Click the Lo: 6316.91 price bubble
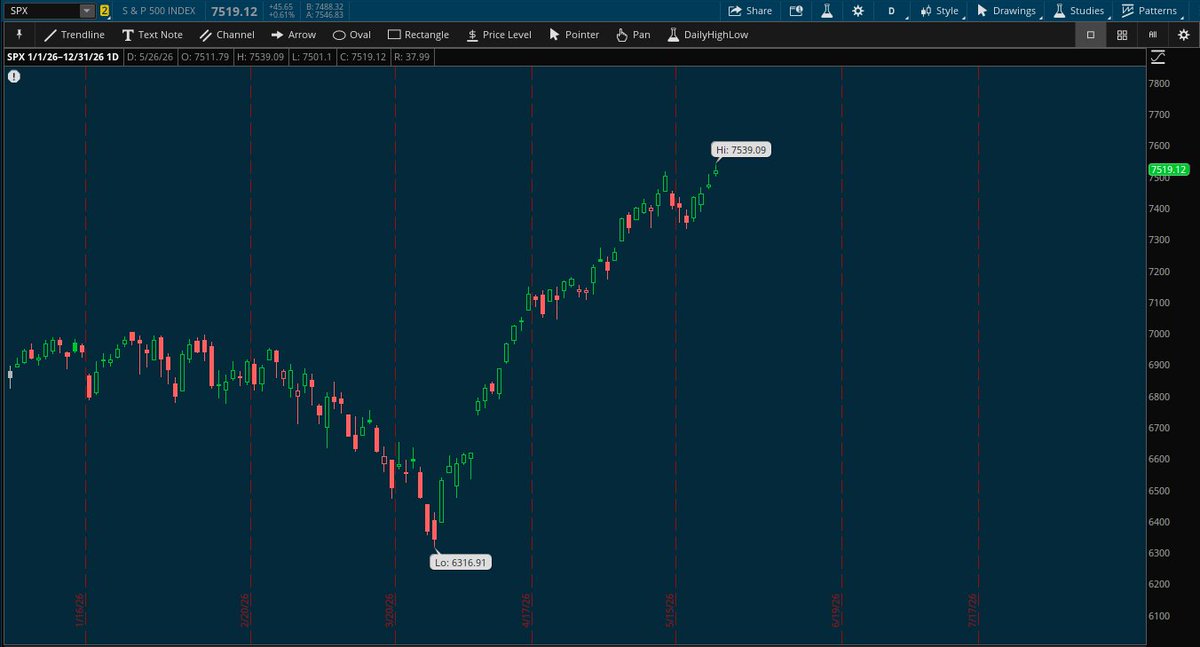 point(461,563)
